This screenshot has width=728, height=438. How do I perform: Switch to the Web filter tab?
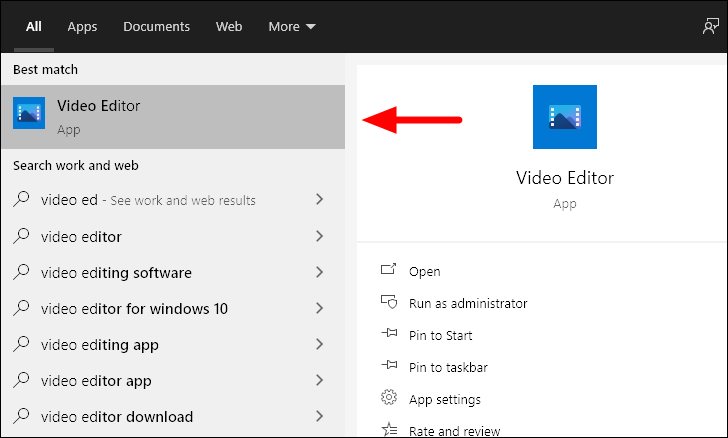(x=229, y=26)
